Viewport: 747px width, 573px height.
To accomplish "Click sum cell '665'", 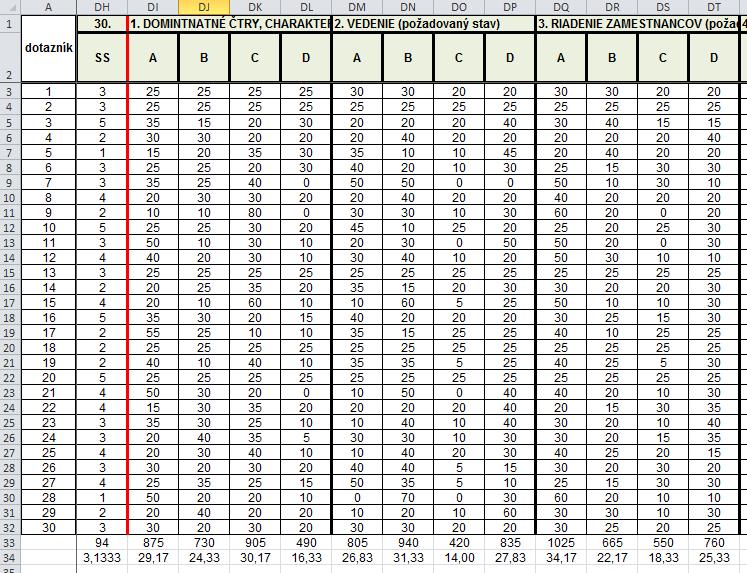I will (x=612, y=543).
